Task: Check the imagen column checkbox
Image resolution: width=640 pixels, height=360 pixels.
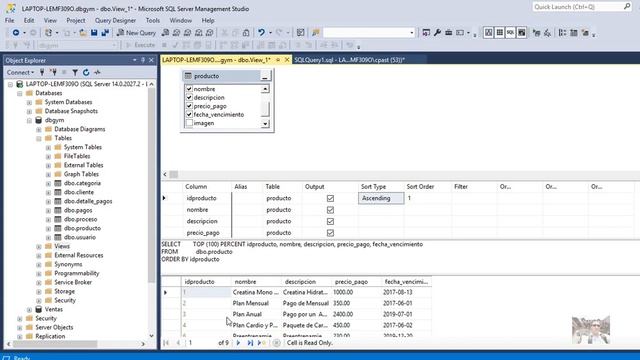Action: 189,123
